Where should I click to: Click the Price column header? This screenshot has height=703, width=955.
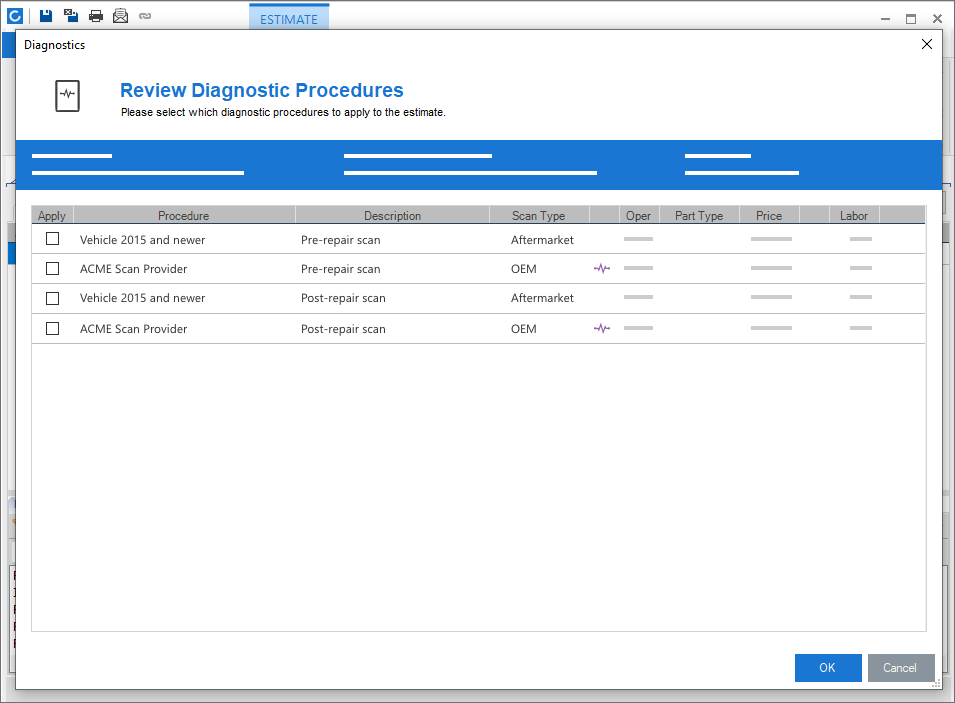click(x=769, y=215)
